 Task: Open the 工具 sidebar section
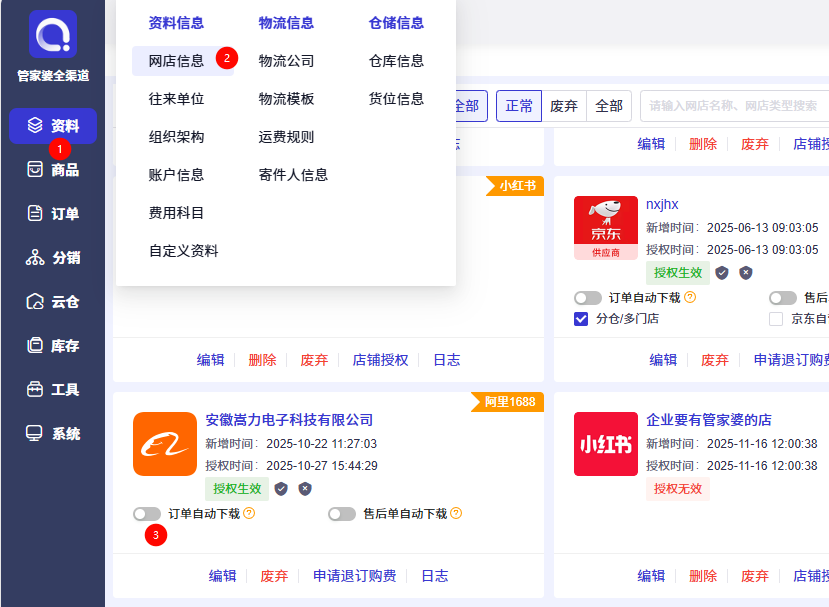(53, 390)
